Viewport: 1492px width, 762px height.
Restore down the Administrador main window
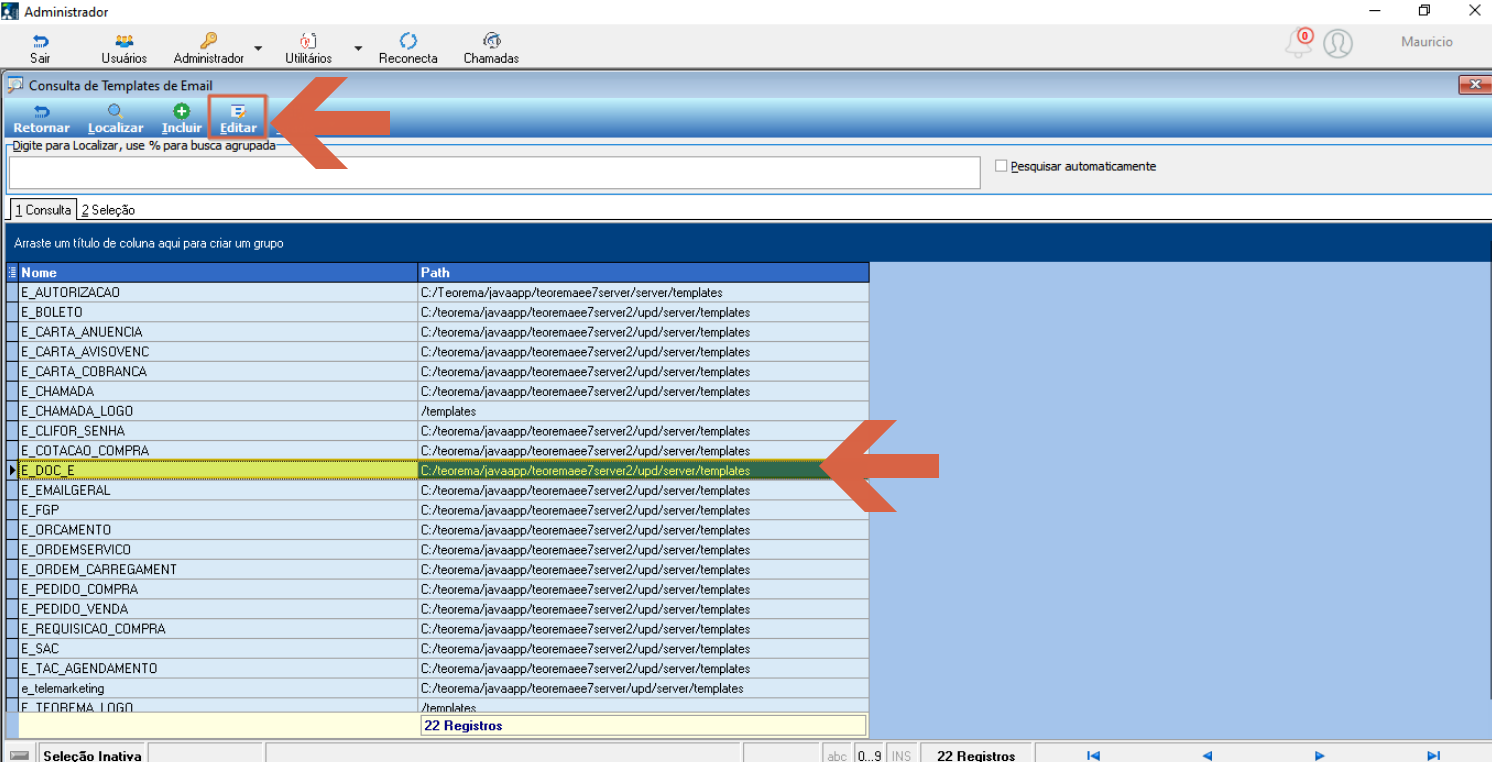click(x=1424, y=11)
